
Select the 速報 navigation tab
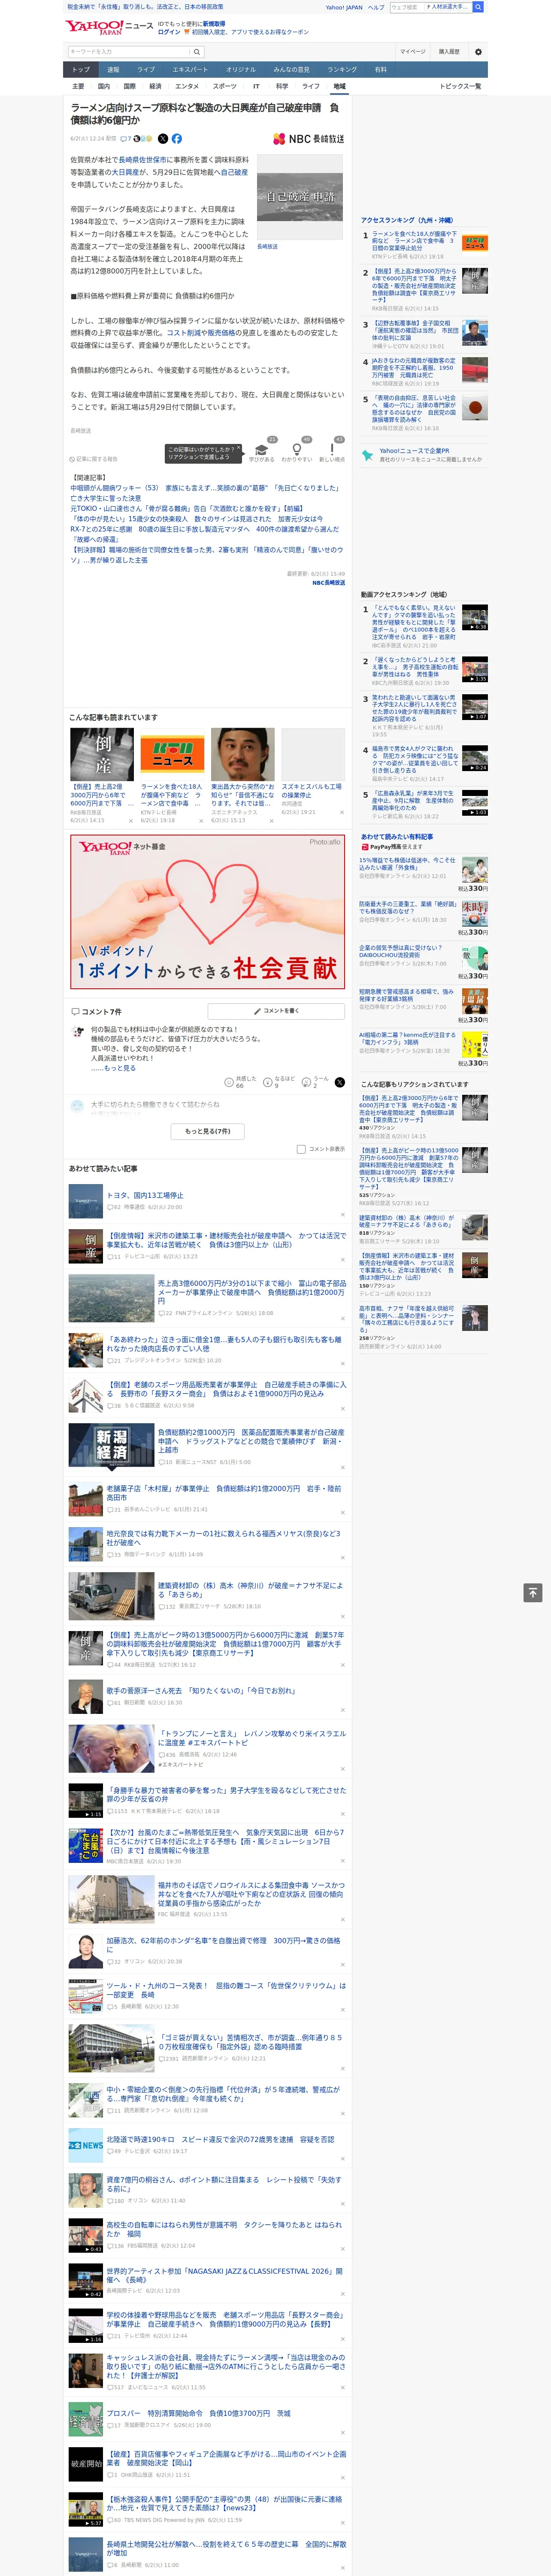(113, 70)
